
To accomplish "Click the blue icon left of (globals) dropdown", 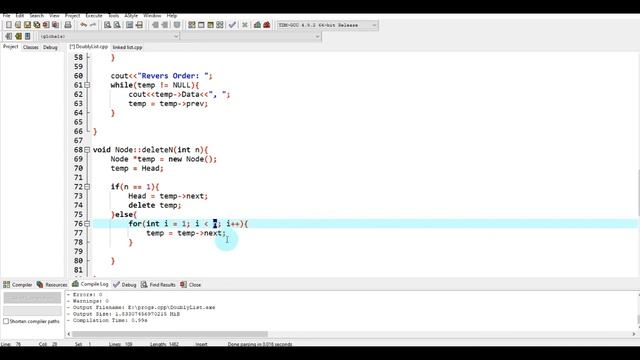I will click(27, 36).
